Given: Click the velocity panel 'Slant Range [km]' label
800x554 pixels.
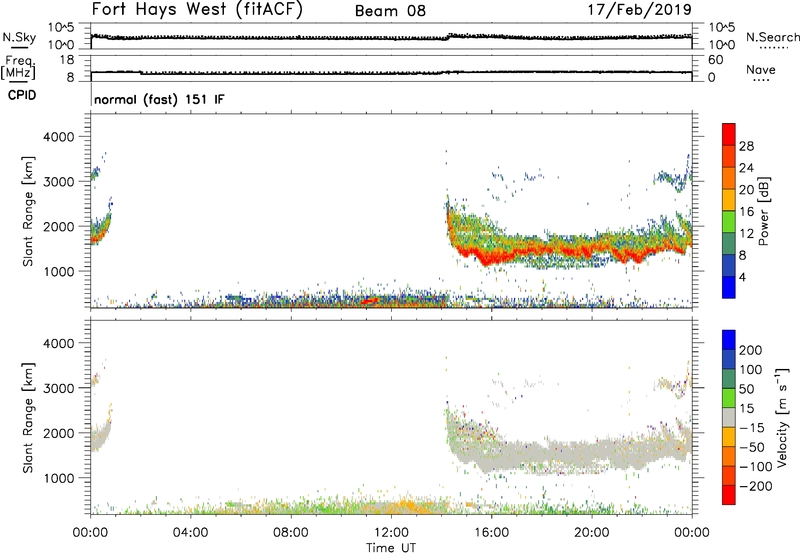Looking at the screenshot, I should point(28,418).
